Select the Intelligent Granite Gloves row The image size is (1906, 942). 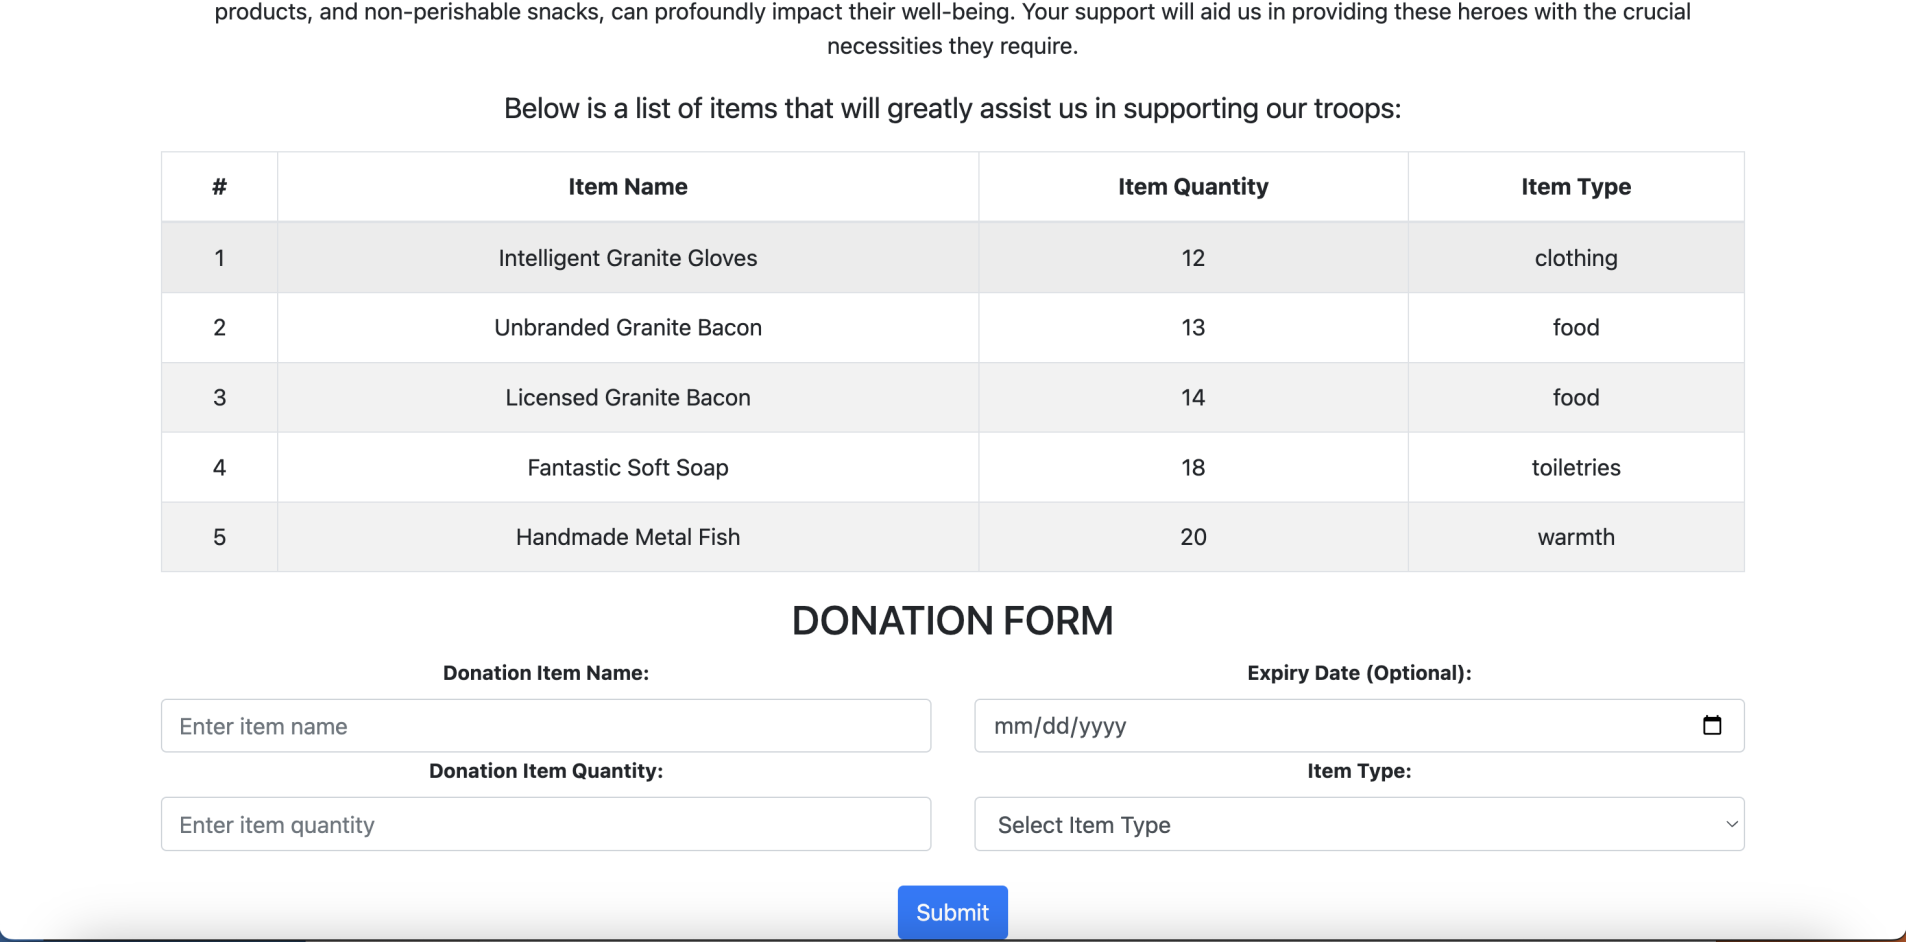click(953, 258)
